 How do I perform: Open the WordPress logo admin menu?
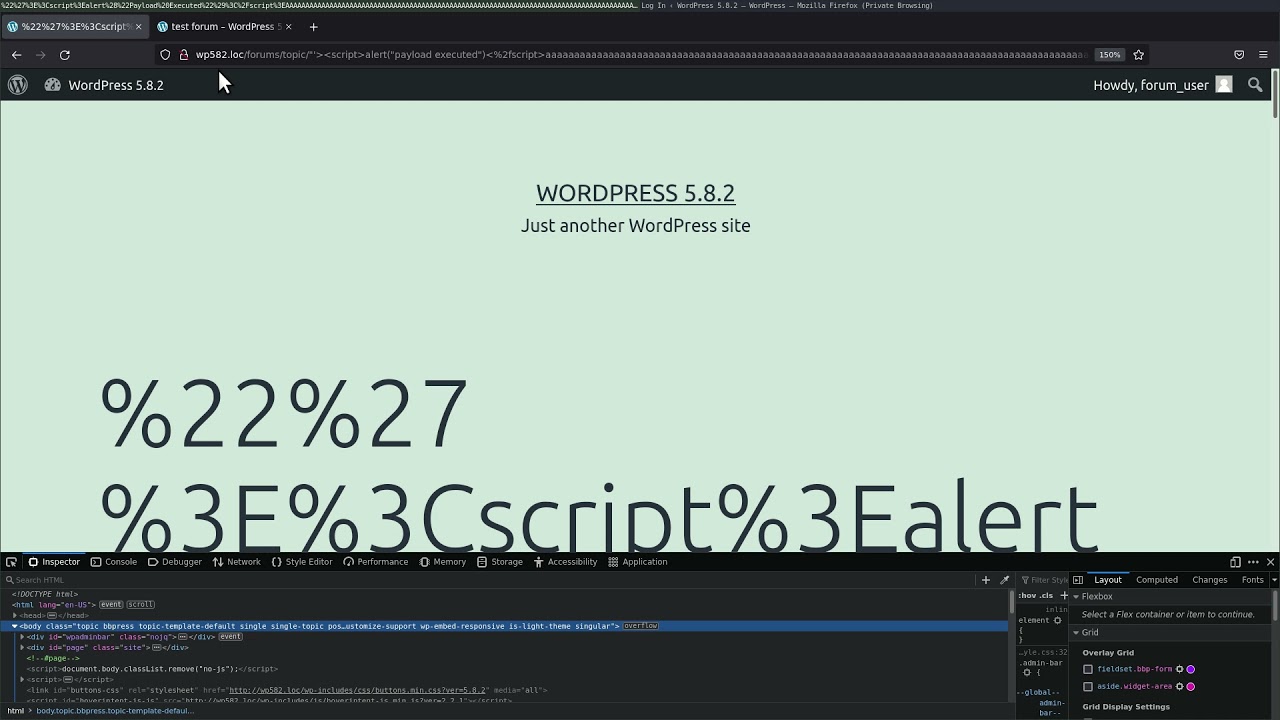18,85
